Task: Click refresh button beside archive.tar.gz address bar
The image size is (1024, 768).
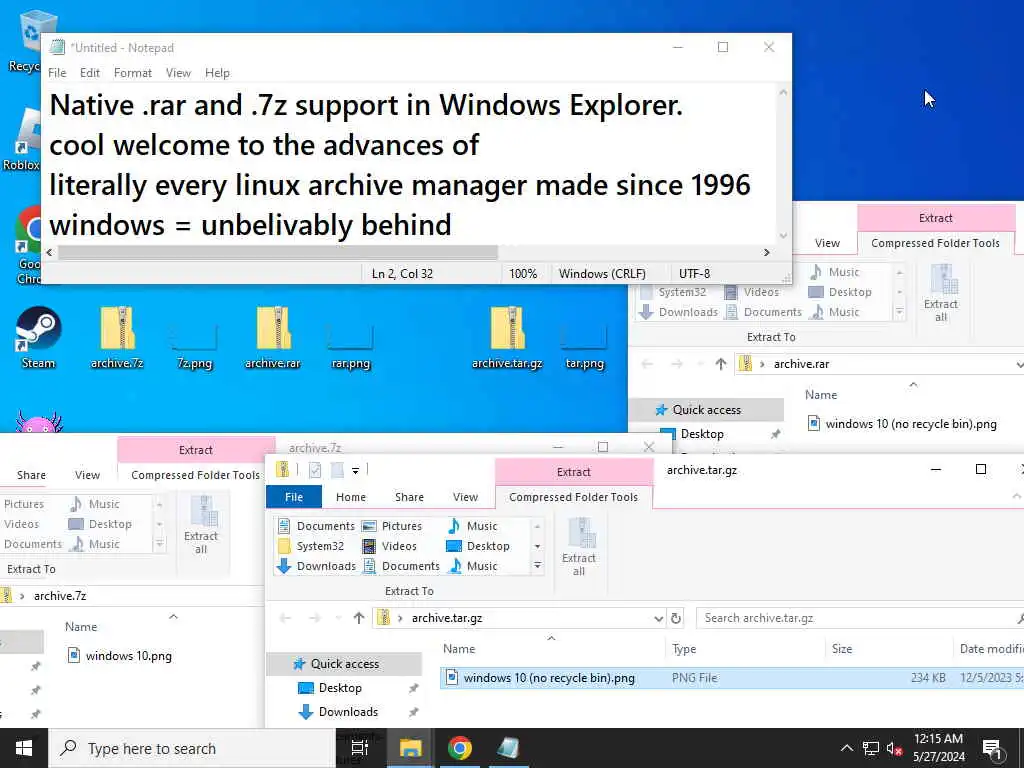Action: (x=676, y=618)
